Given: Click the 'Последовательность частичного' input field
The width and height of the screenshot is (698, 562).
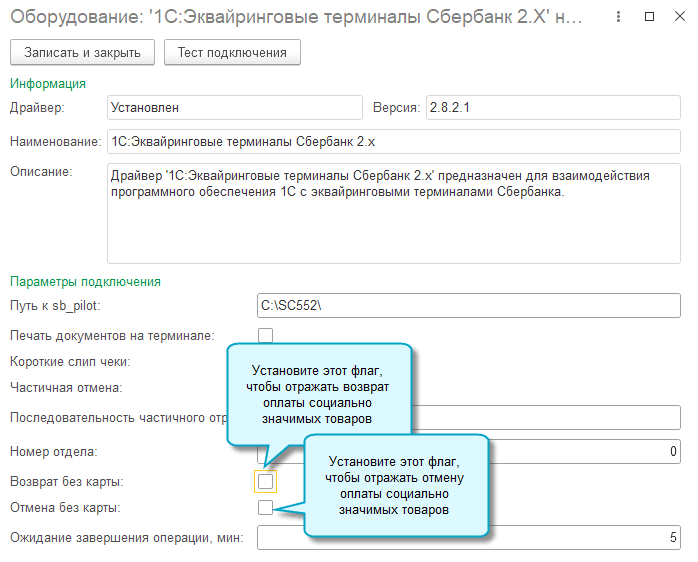Looking at the screenshot, I should coord(546,417).
